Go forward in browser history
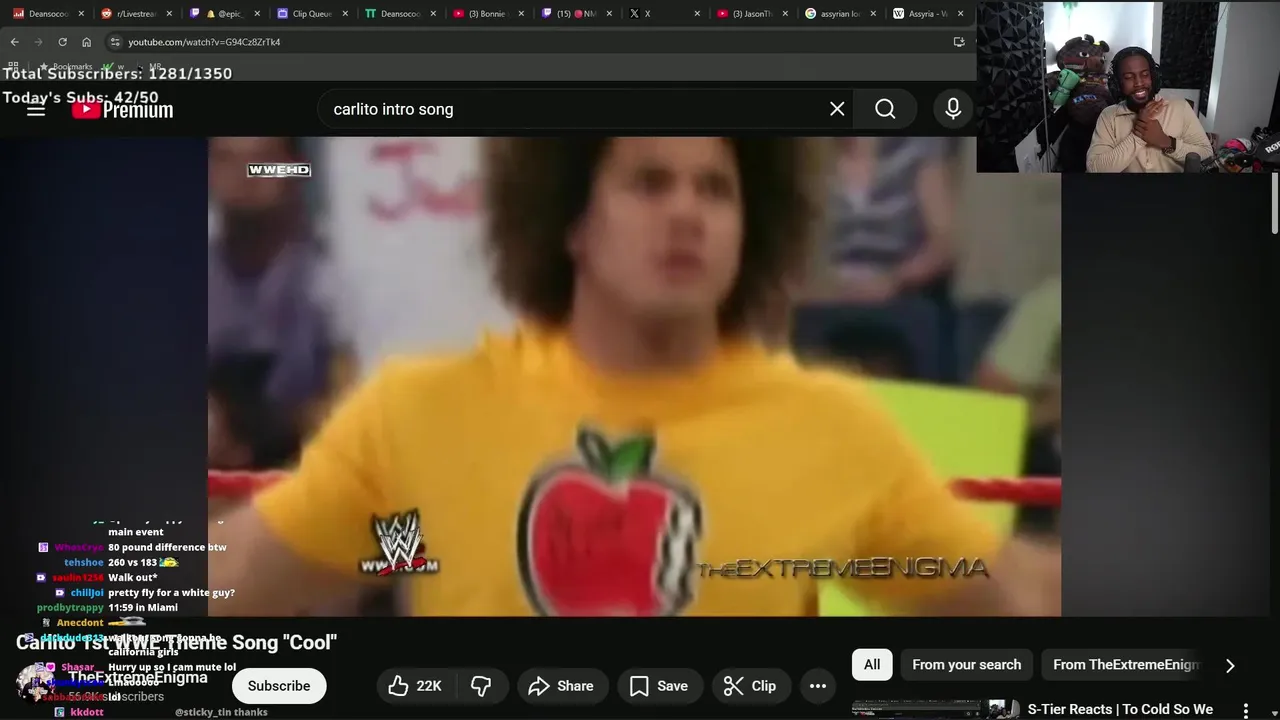 pos(38,42)
